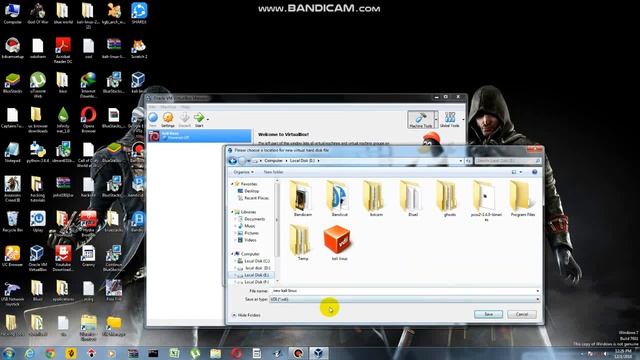Click Start in the VirtualBox toolbar

(x=199, y=120)
